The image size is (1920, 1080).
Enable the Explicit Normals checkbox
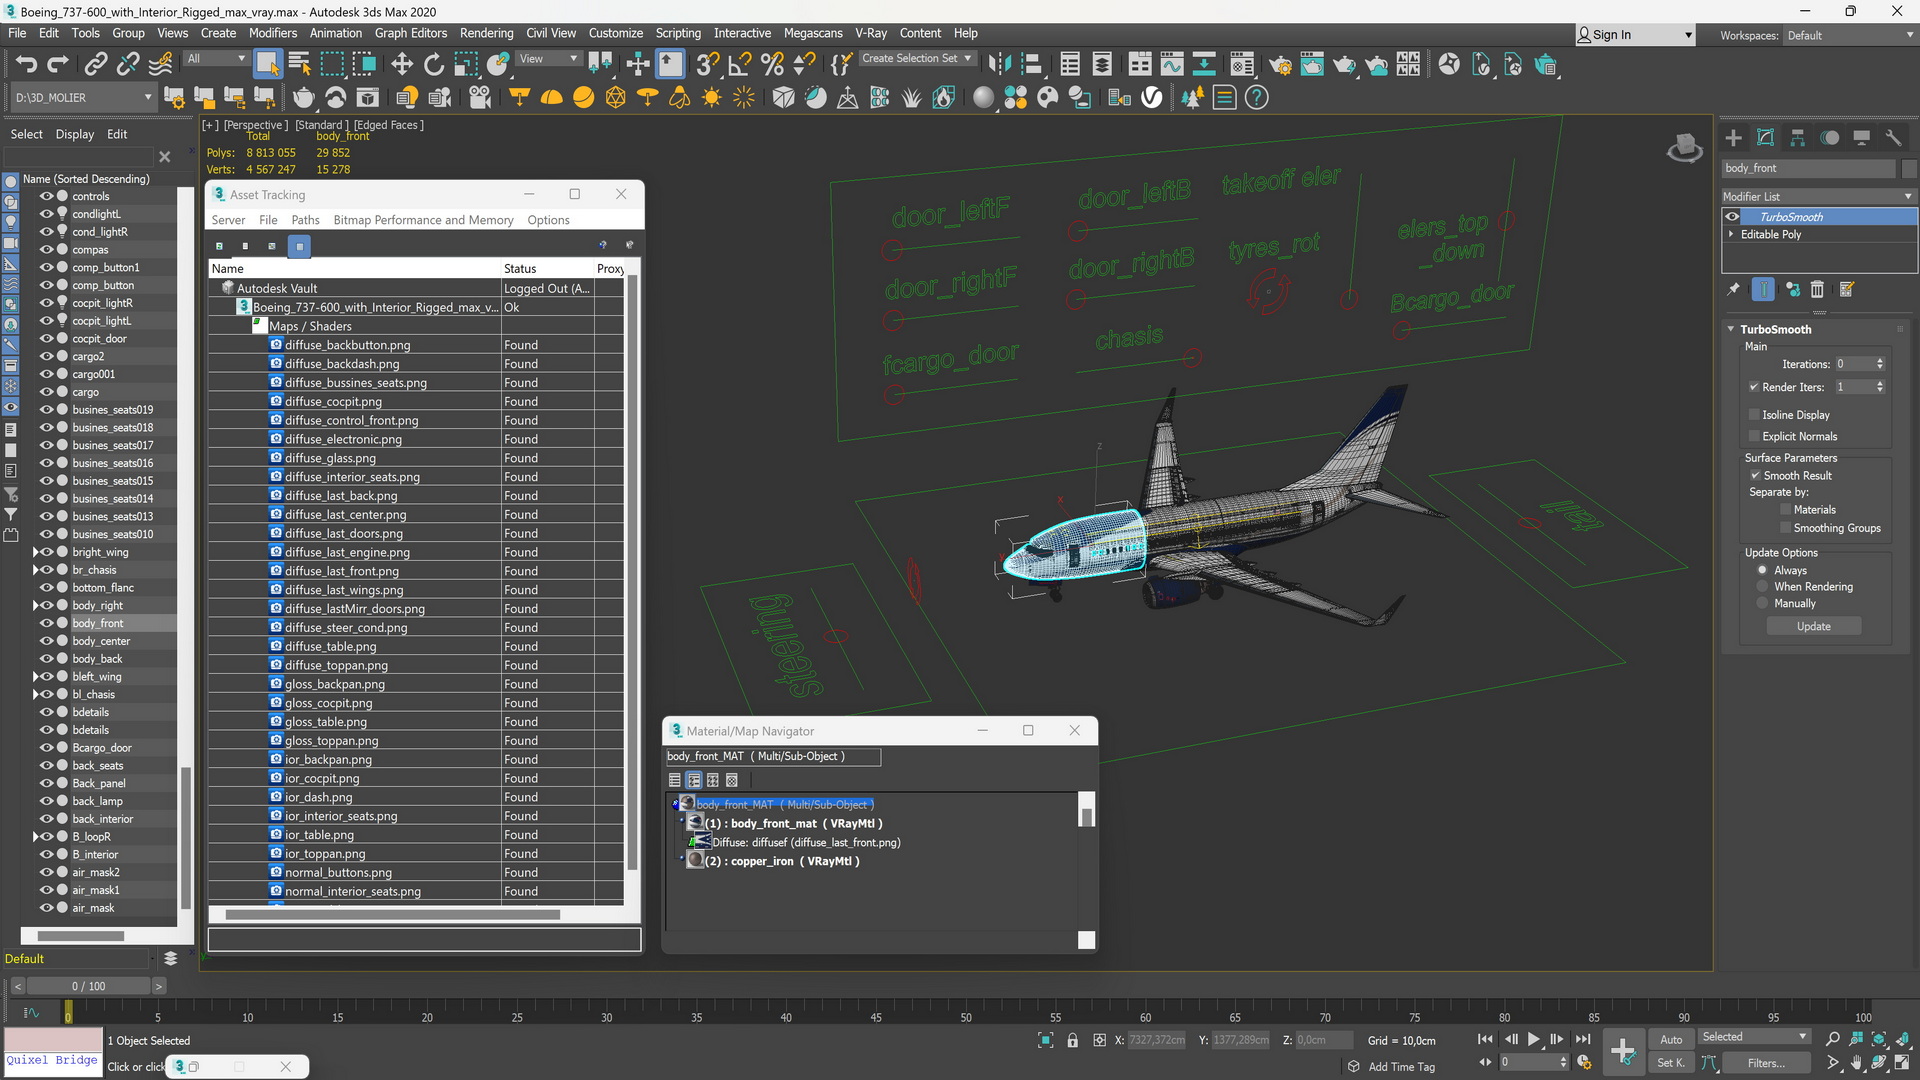1754,437
